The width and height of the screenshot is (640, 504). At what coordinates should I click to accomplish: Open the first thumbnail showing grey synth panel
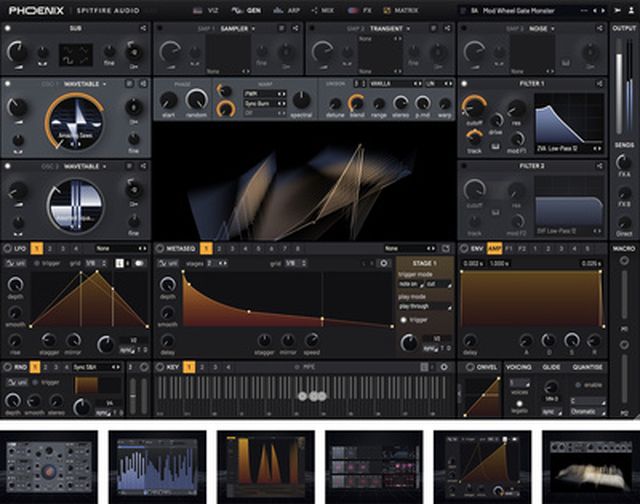pos(49,467)
